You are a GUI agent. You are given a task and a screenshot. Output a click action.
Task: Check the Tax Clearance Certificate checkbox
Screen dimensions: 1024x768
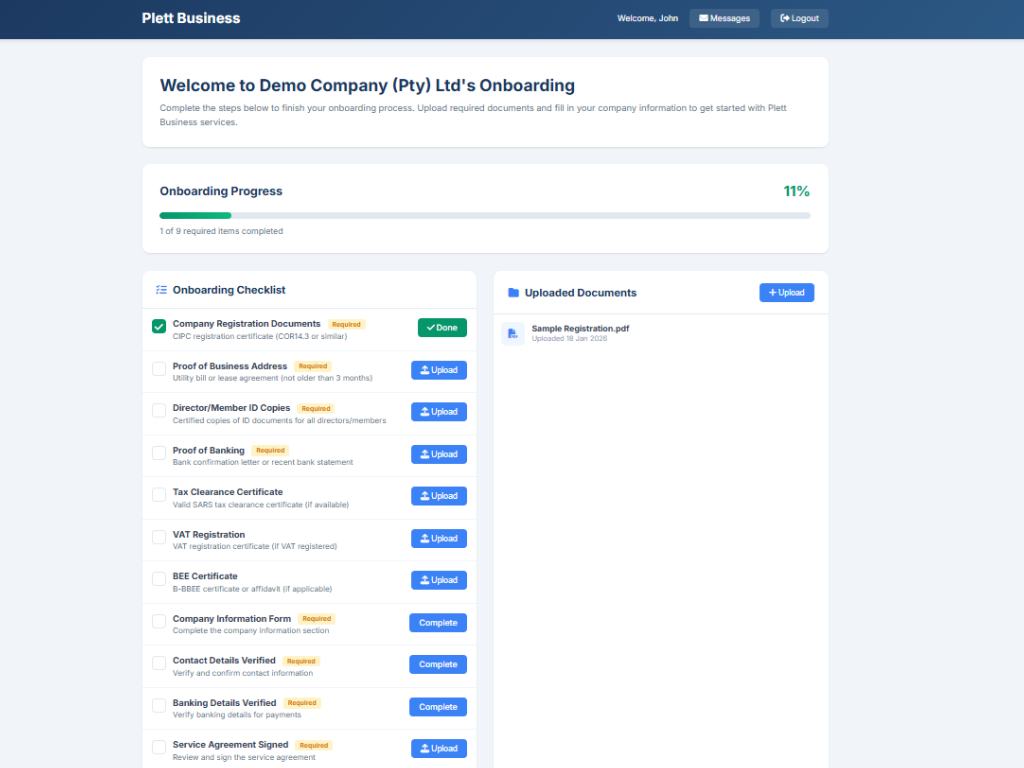(x=158, y=494)
